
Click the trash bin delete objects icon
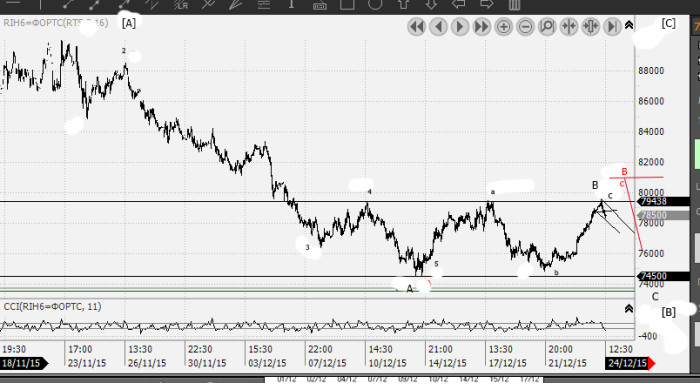[514, 4]
